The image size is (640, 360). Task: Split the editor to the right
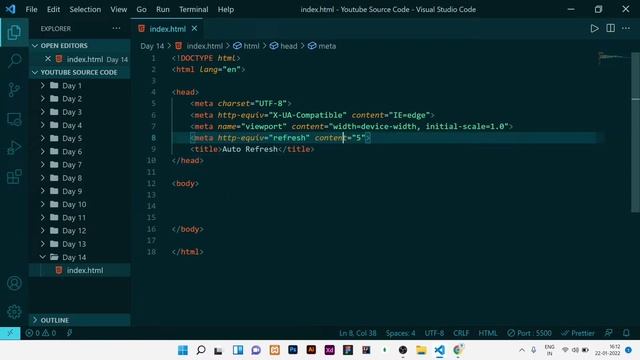(x=611, y=28)
